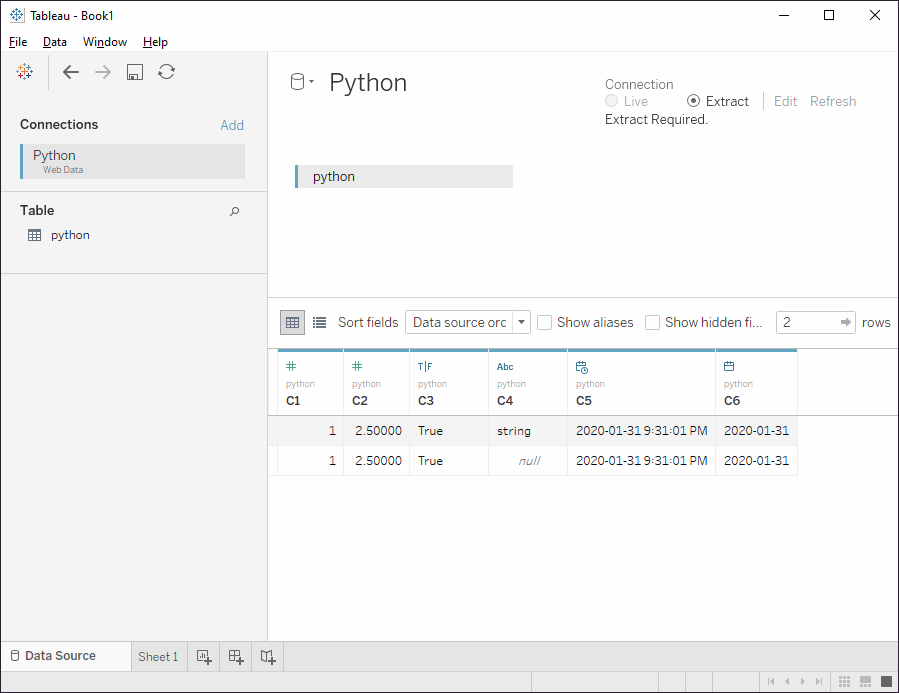Open the File menu

18,42
